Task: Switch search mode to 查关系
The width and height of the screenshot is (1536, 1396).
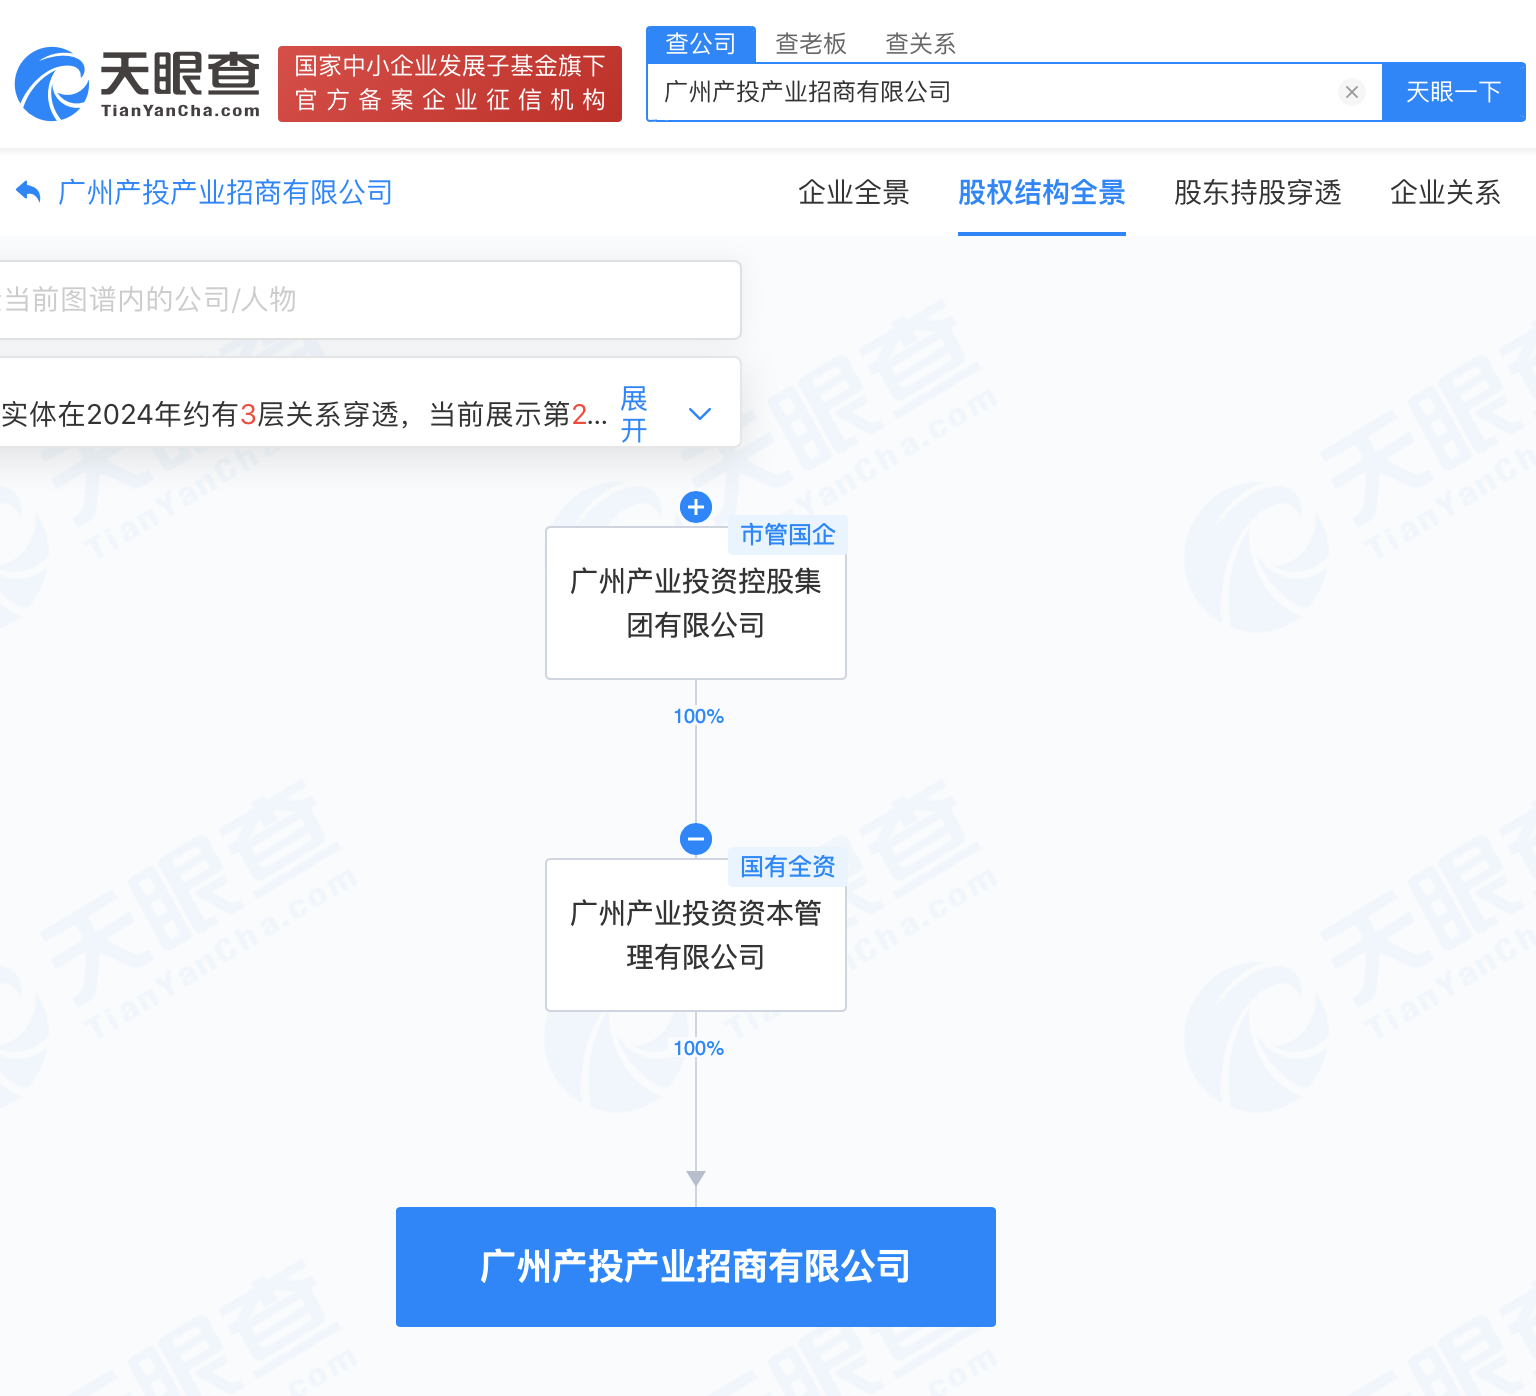Action: coord(920,44)
